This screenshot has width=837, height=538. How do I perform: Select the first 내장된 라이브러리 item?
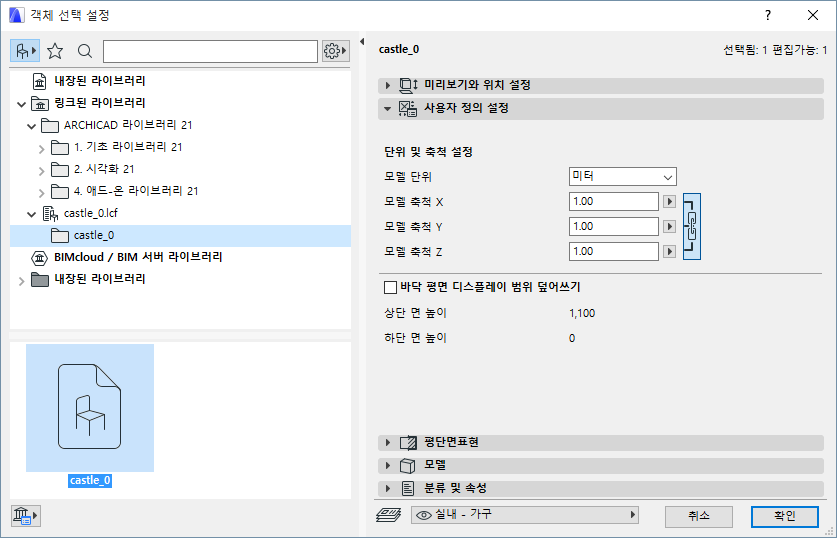click(100, 81)
